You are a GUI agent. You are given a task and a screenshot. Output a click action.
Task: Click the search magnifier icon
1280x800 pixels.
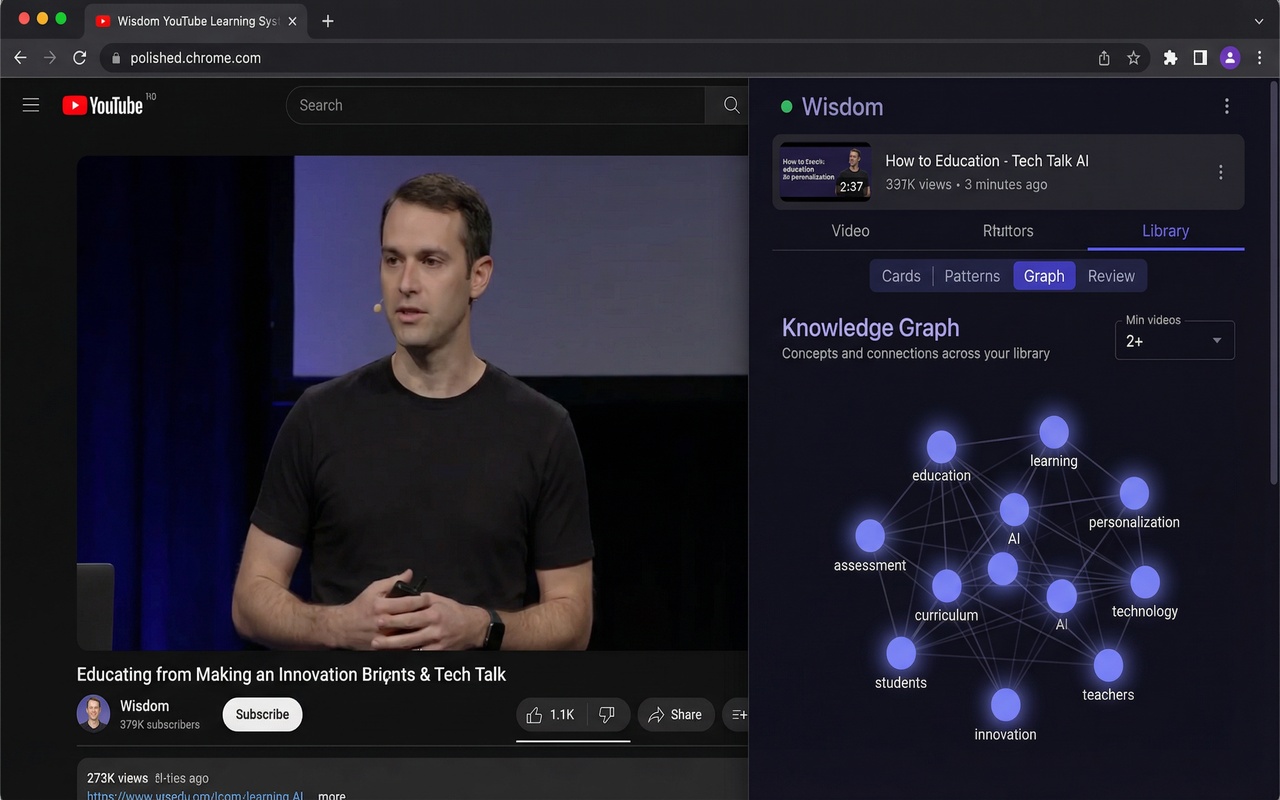[730, 104]
